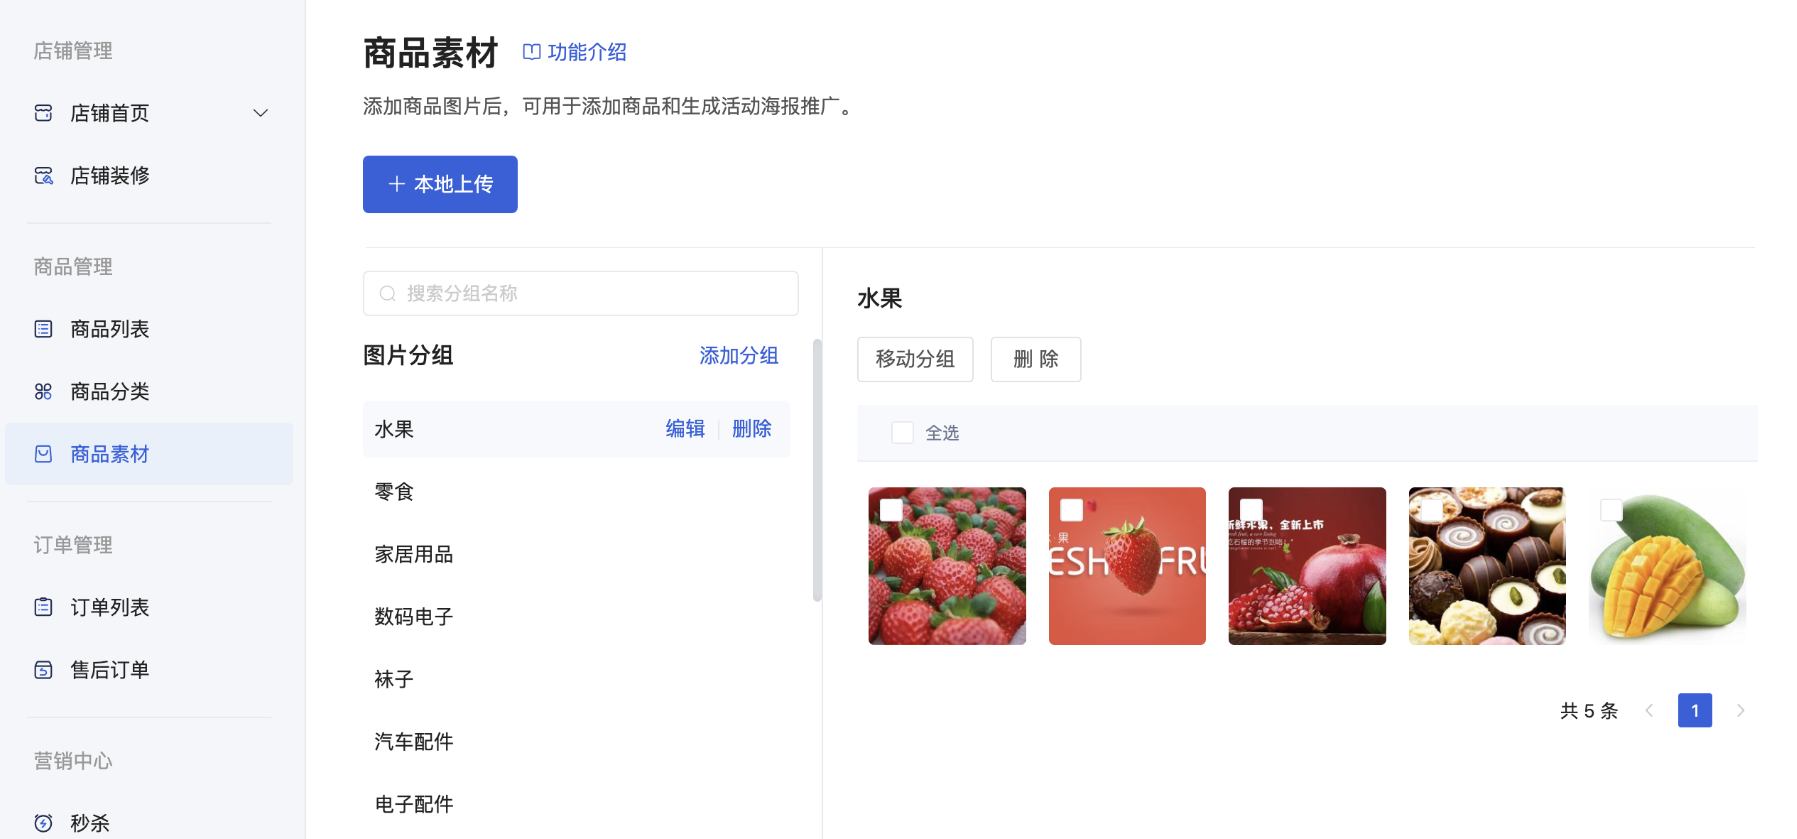Click 添加分组 link
1797x839 pixels.
pos(739,355)
